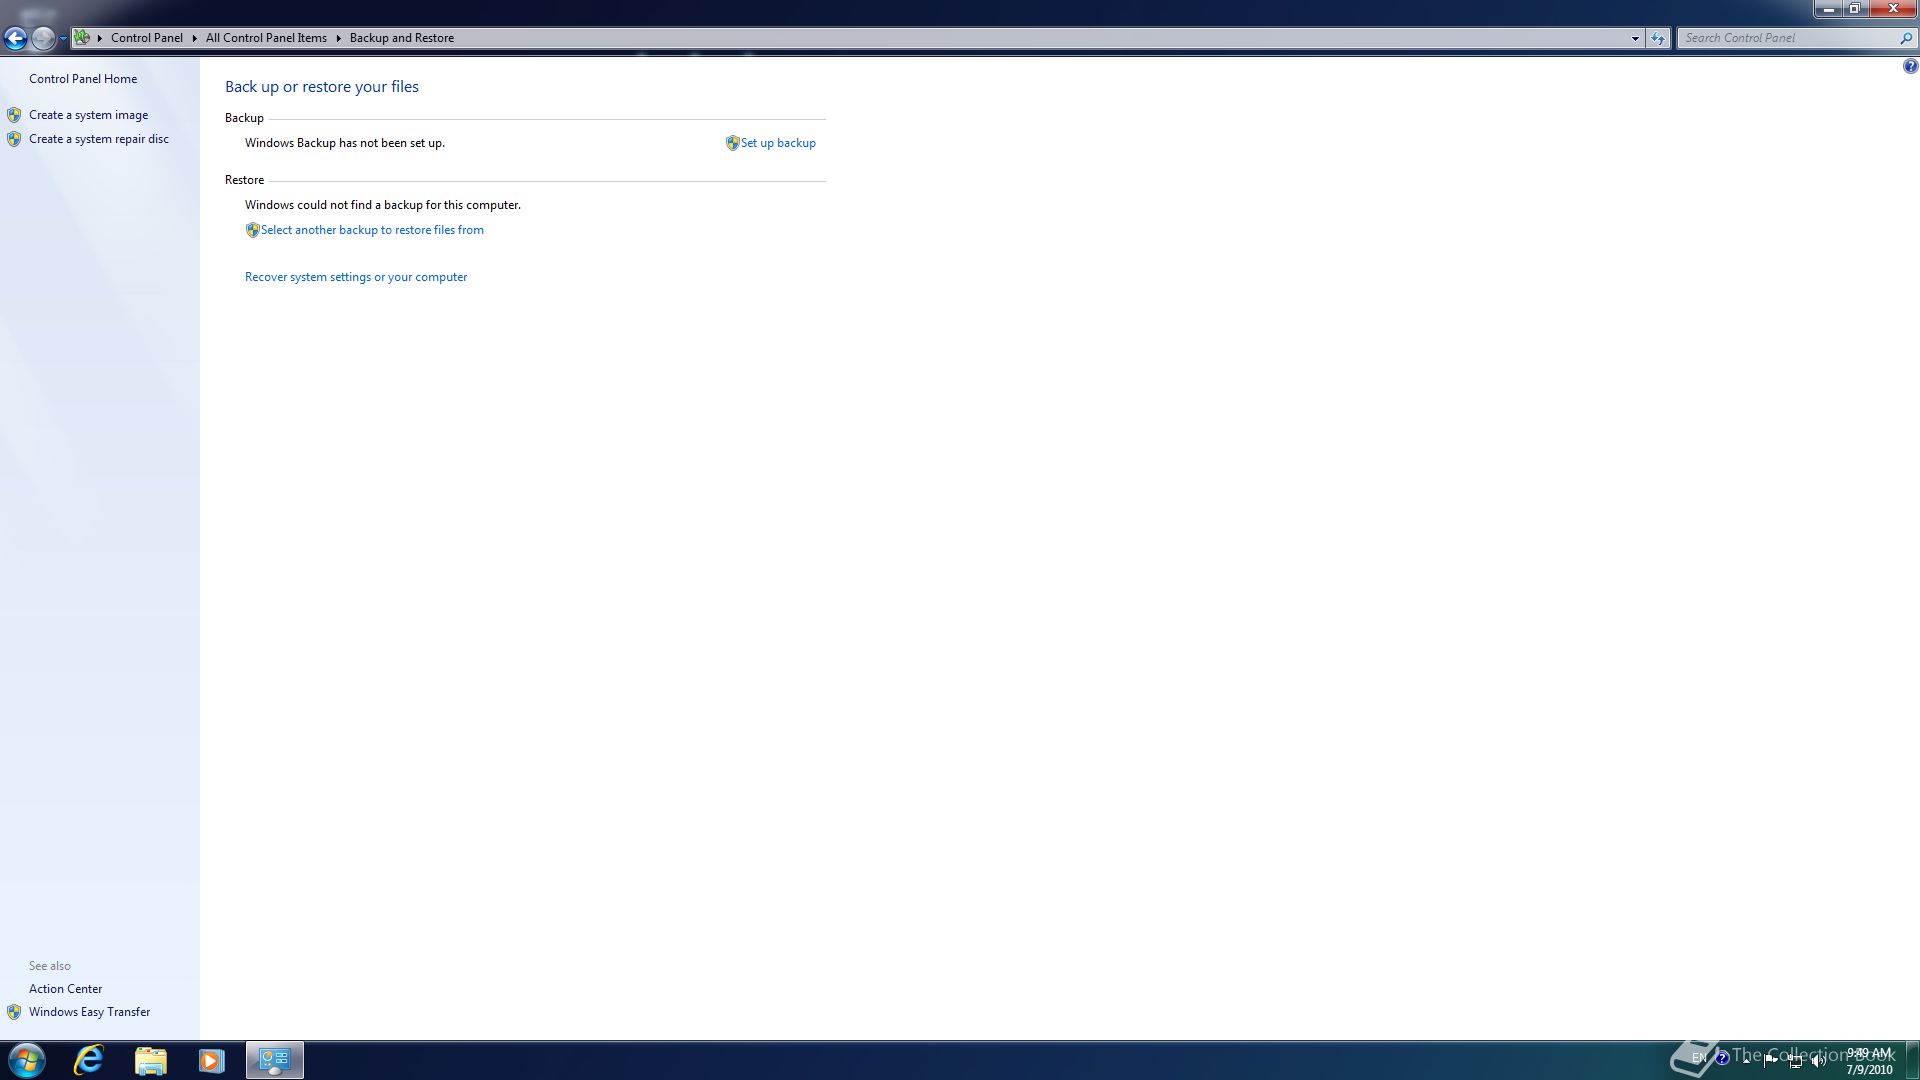
Task: Select Control Panel in the breadcrumb
Action: [147, 38]
